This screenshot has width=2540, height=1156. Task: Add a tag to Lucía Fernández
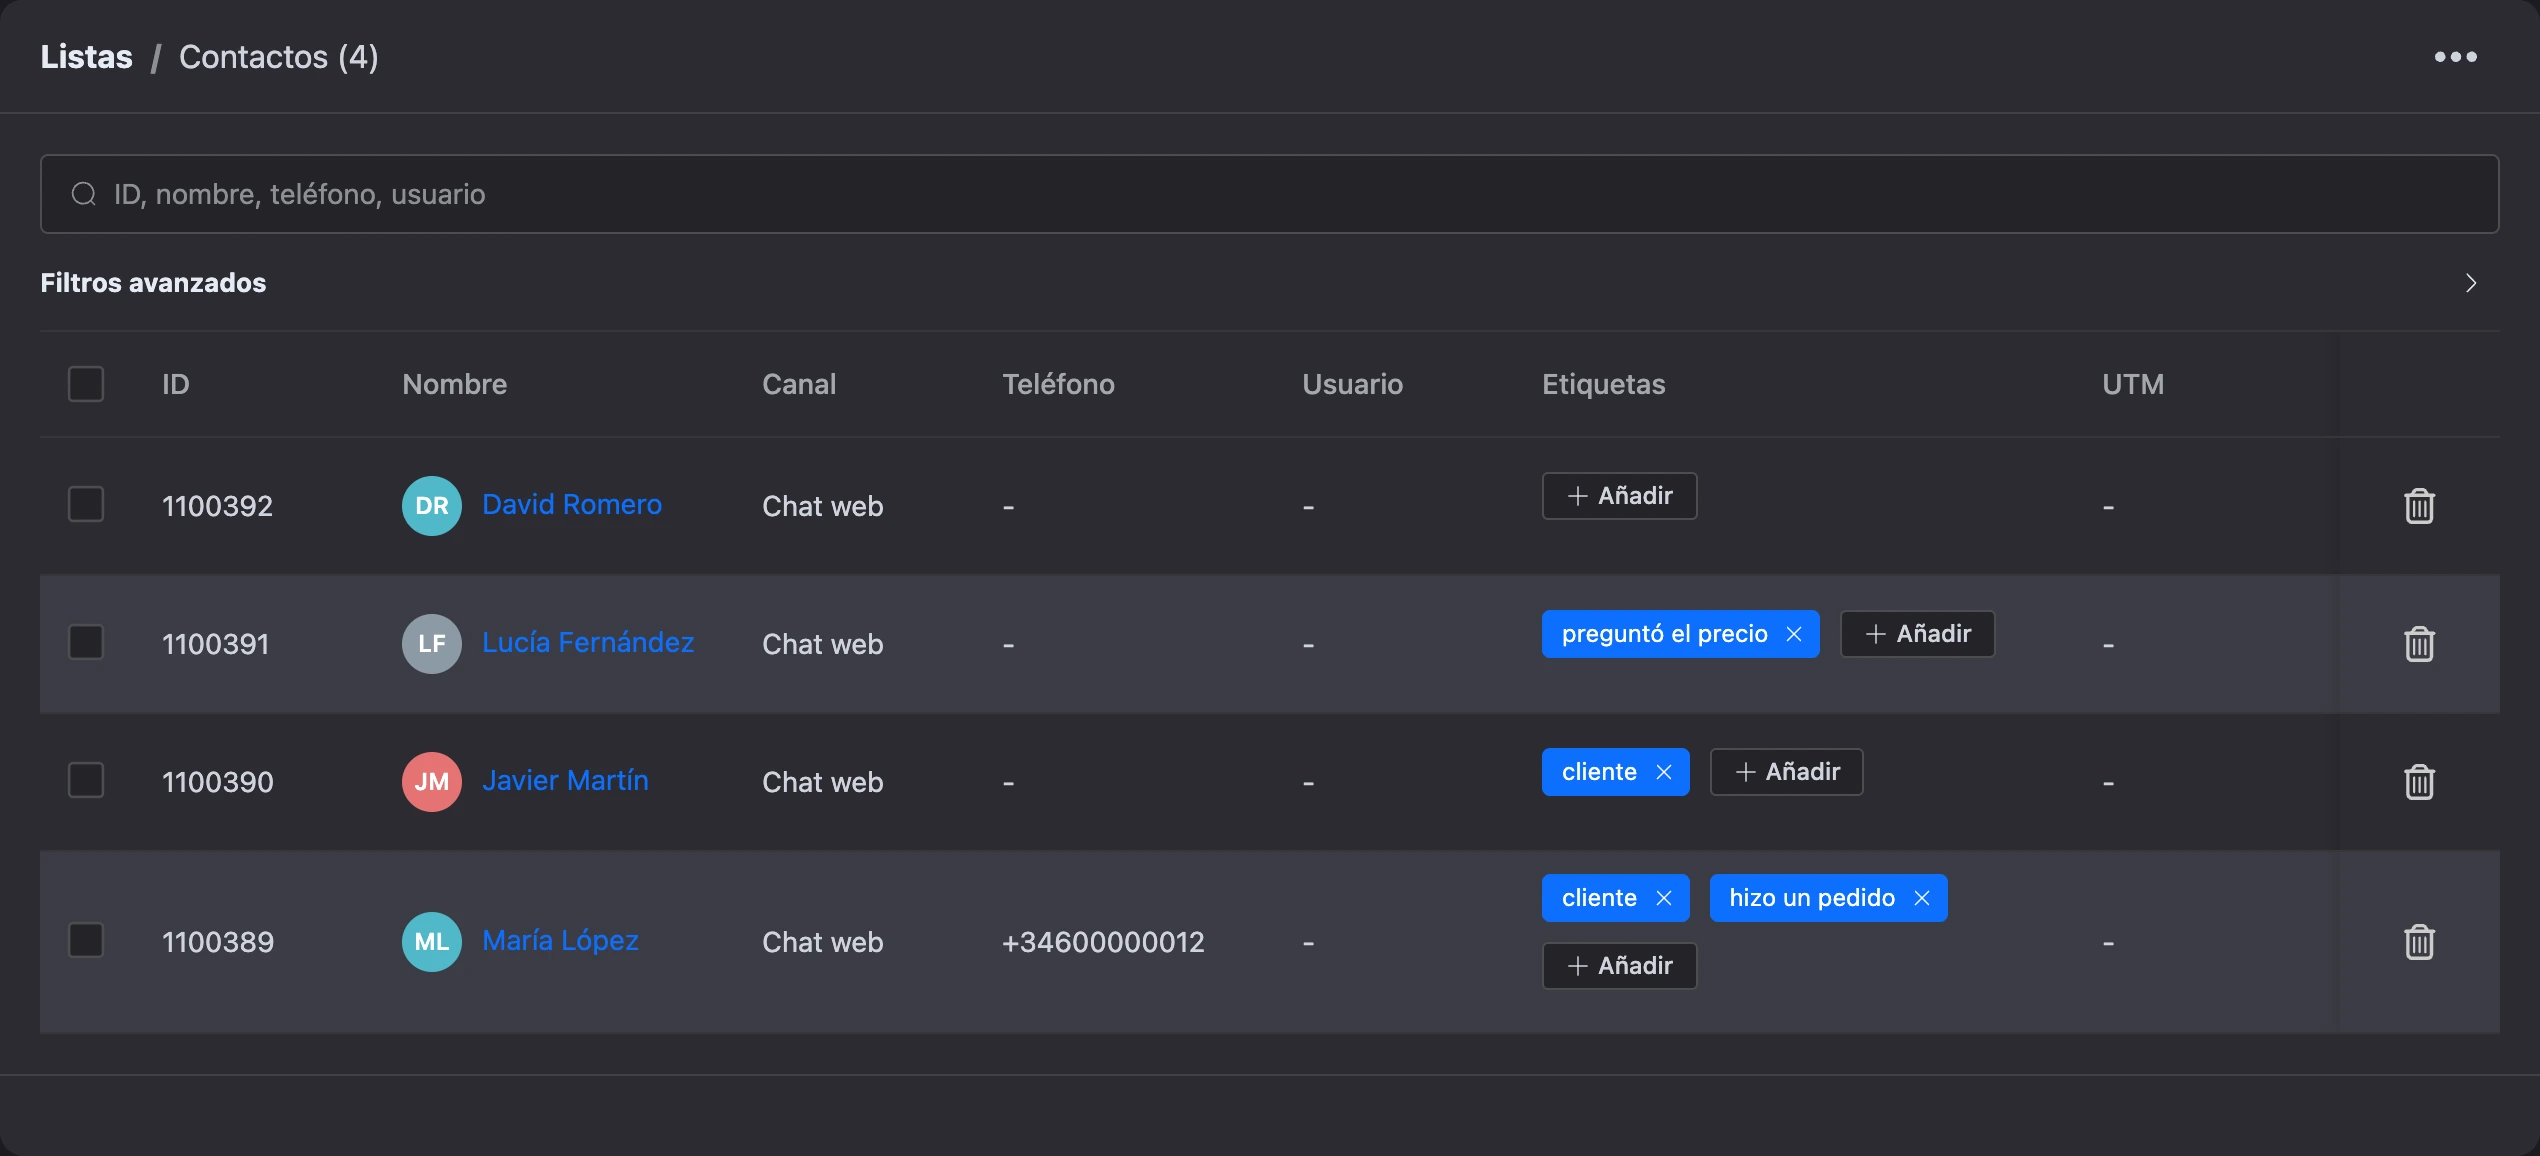(1917, 634)
